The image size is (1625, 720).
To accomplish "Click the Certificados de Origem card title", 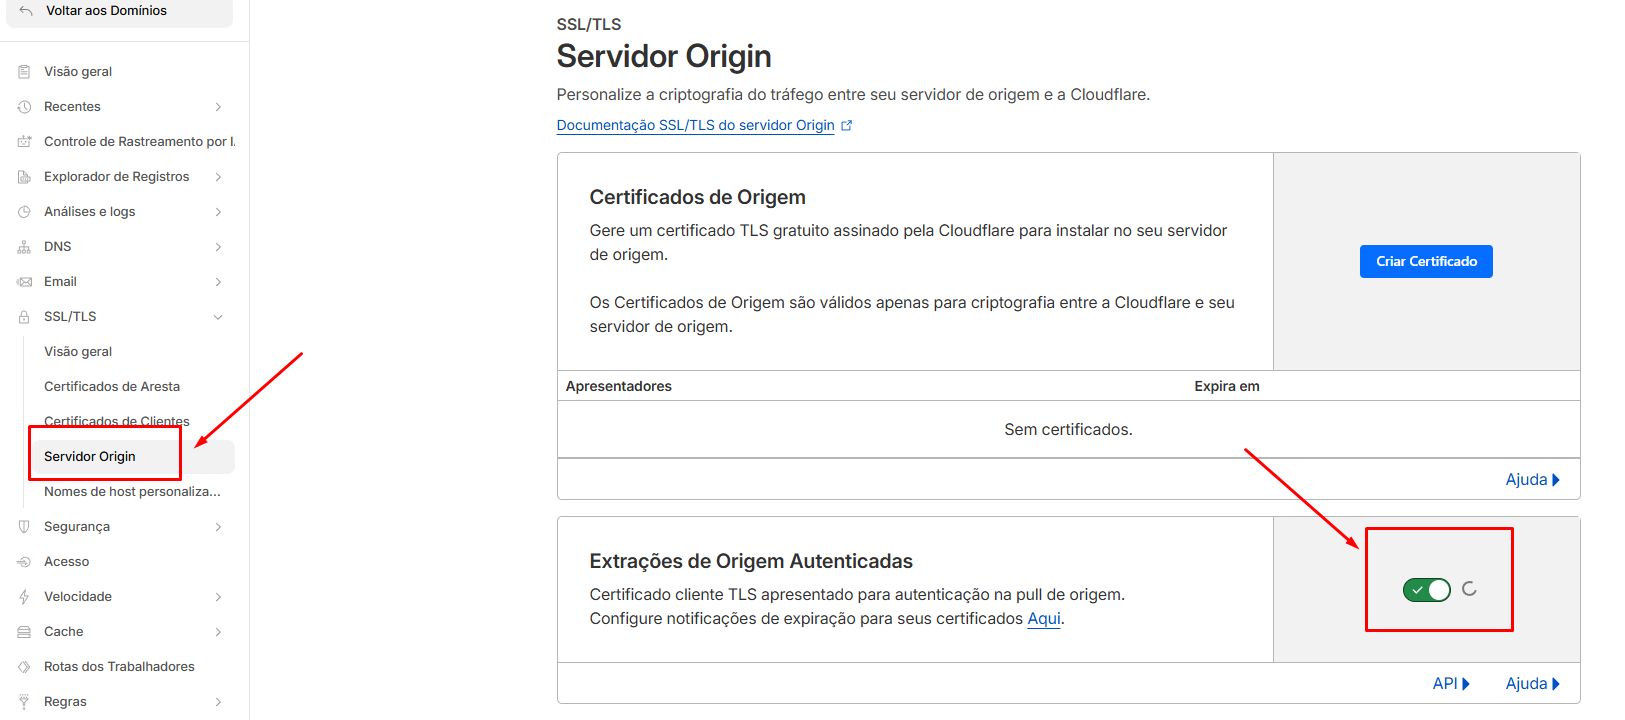I will click(698, 197).
